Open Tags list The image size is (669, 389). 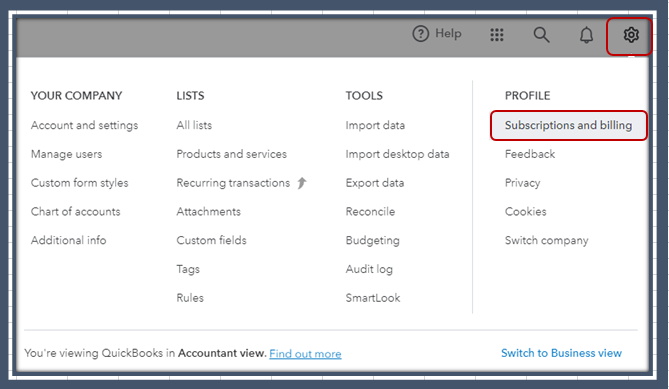(188, 269)
